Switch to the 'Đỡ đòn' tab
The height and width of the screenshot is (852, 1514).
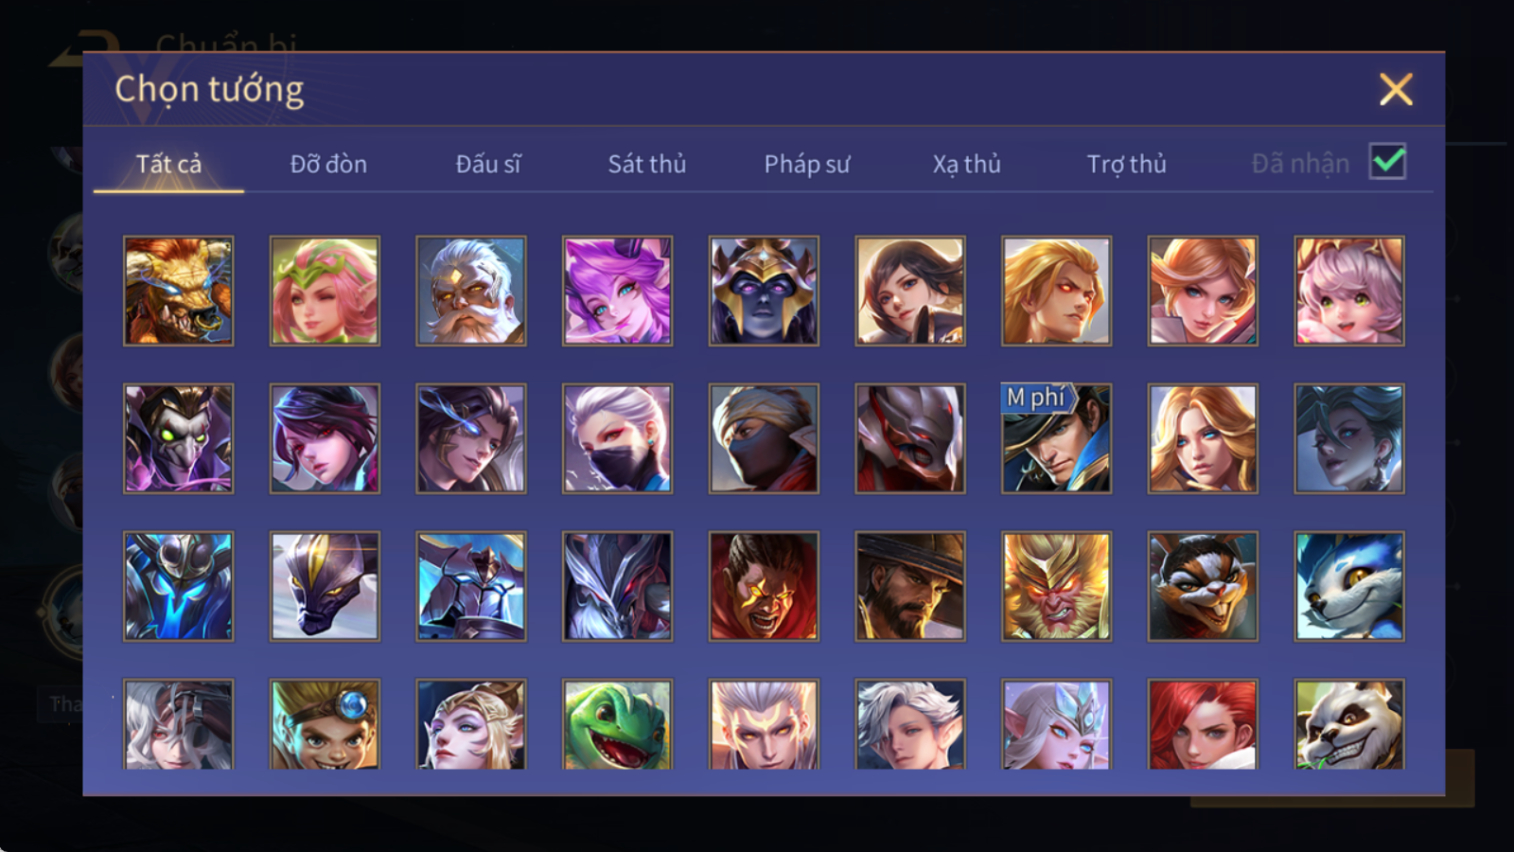coord(328,164)
